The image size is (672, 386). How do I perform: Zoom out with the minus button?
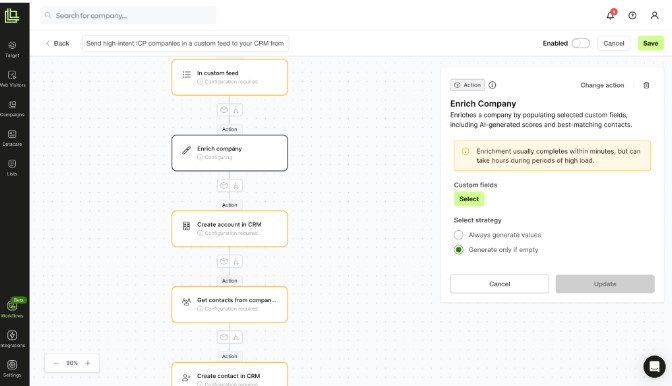[x=56, y=363]
